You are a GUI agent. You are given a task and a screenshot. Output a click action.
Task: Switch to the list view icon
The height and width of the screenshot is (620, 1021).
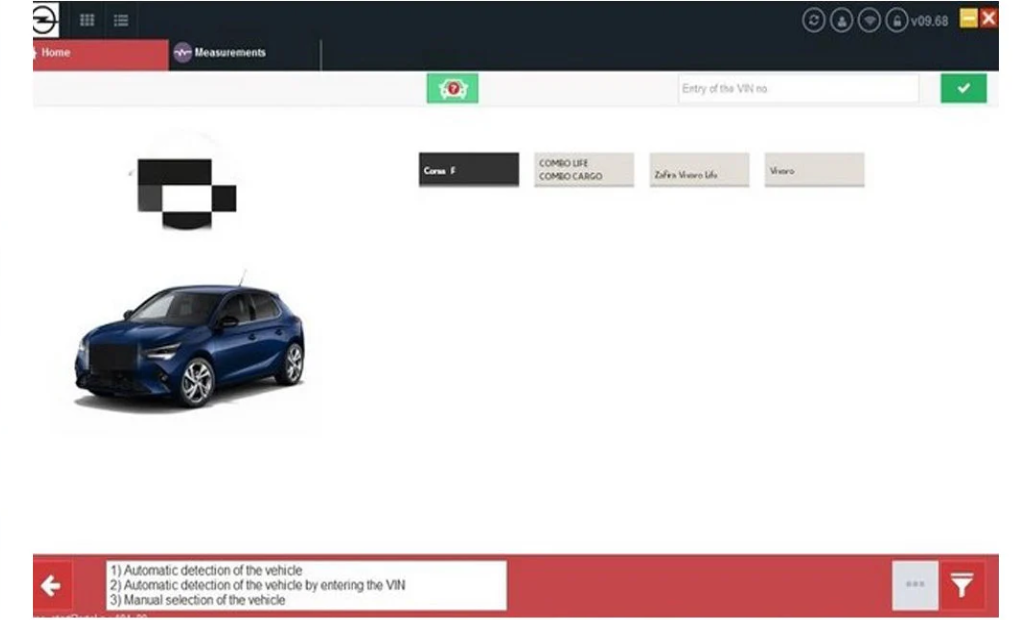[121, 21]
